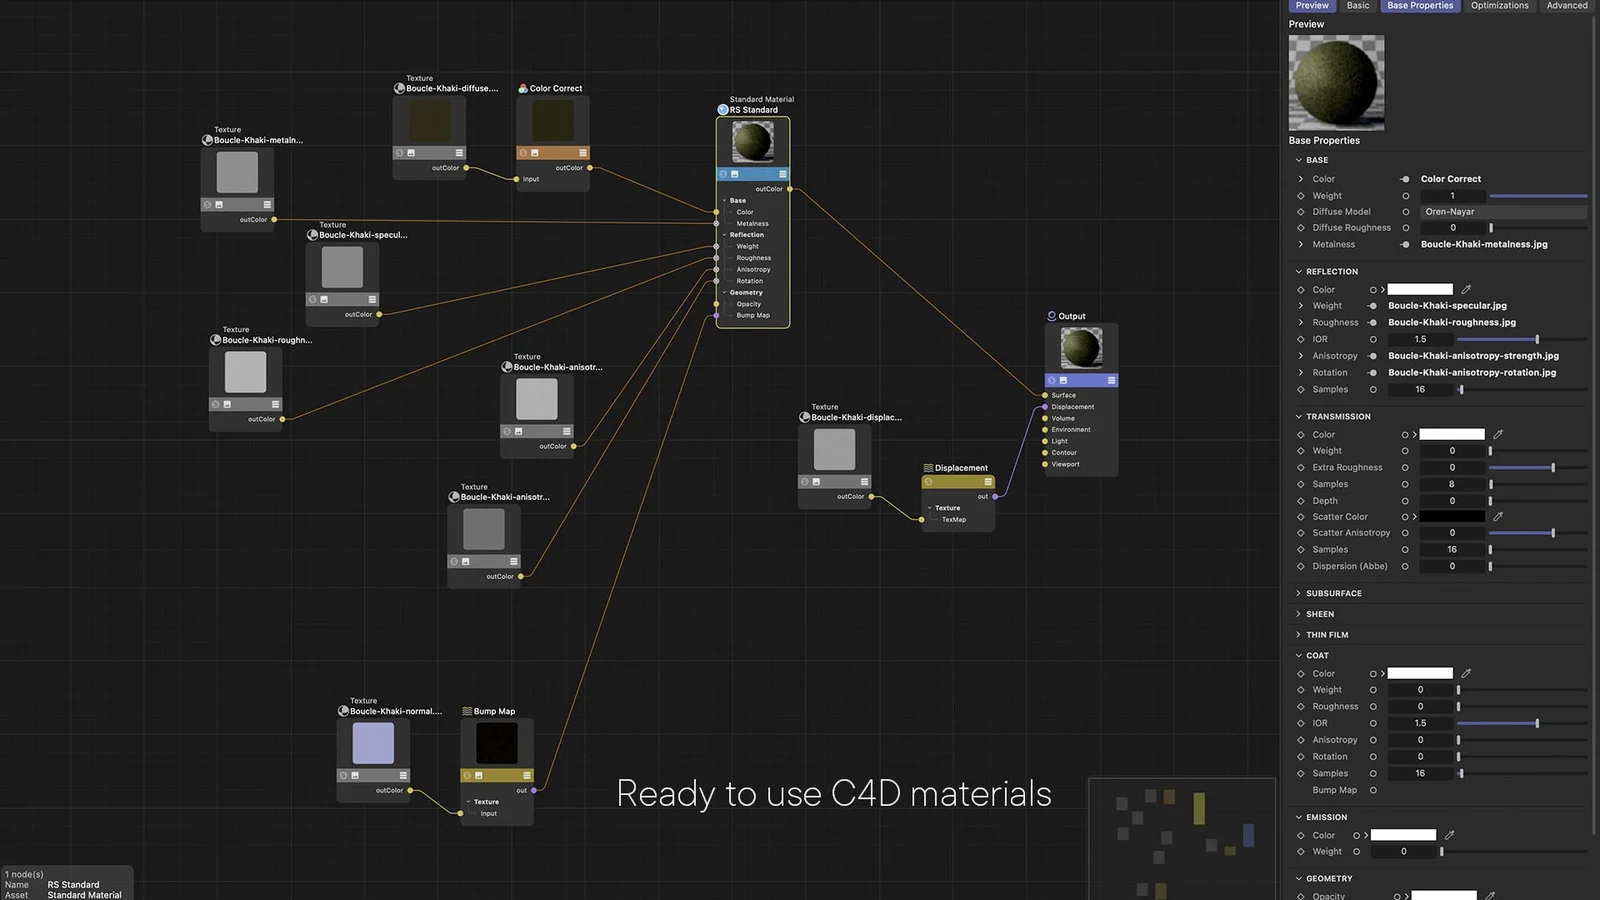Image resolution: width=1600 pixels, height=900 pixels.
Task: Toggle the thumbnail on the Bump Map node
Action: 479,775
